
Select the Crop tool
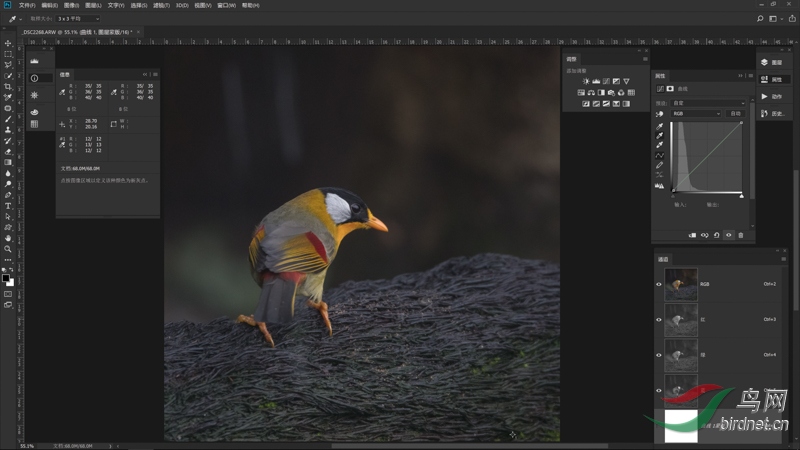(8, 87)
